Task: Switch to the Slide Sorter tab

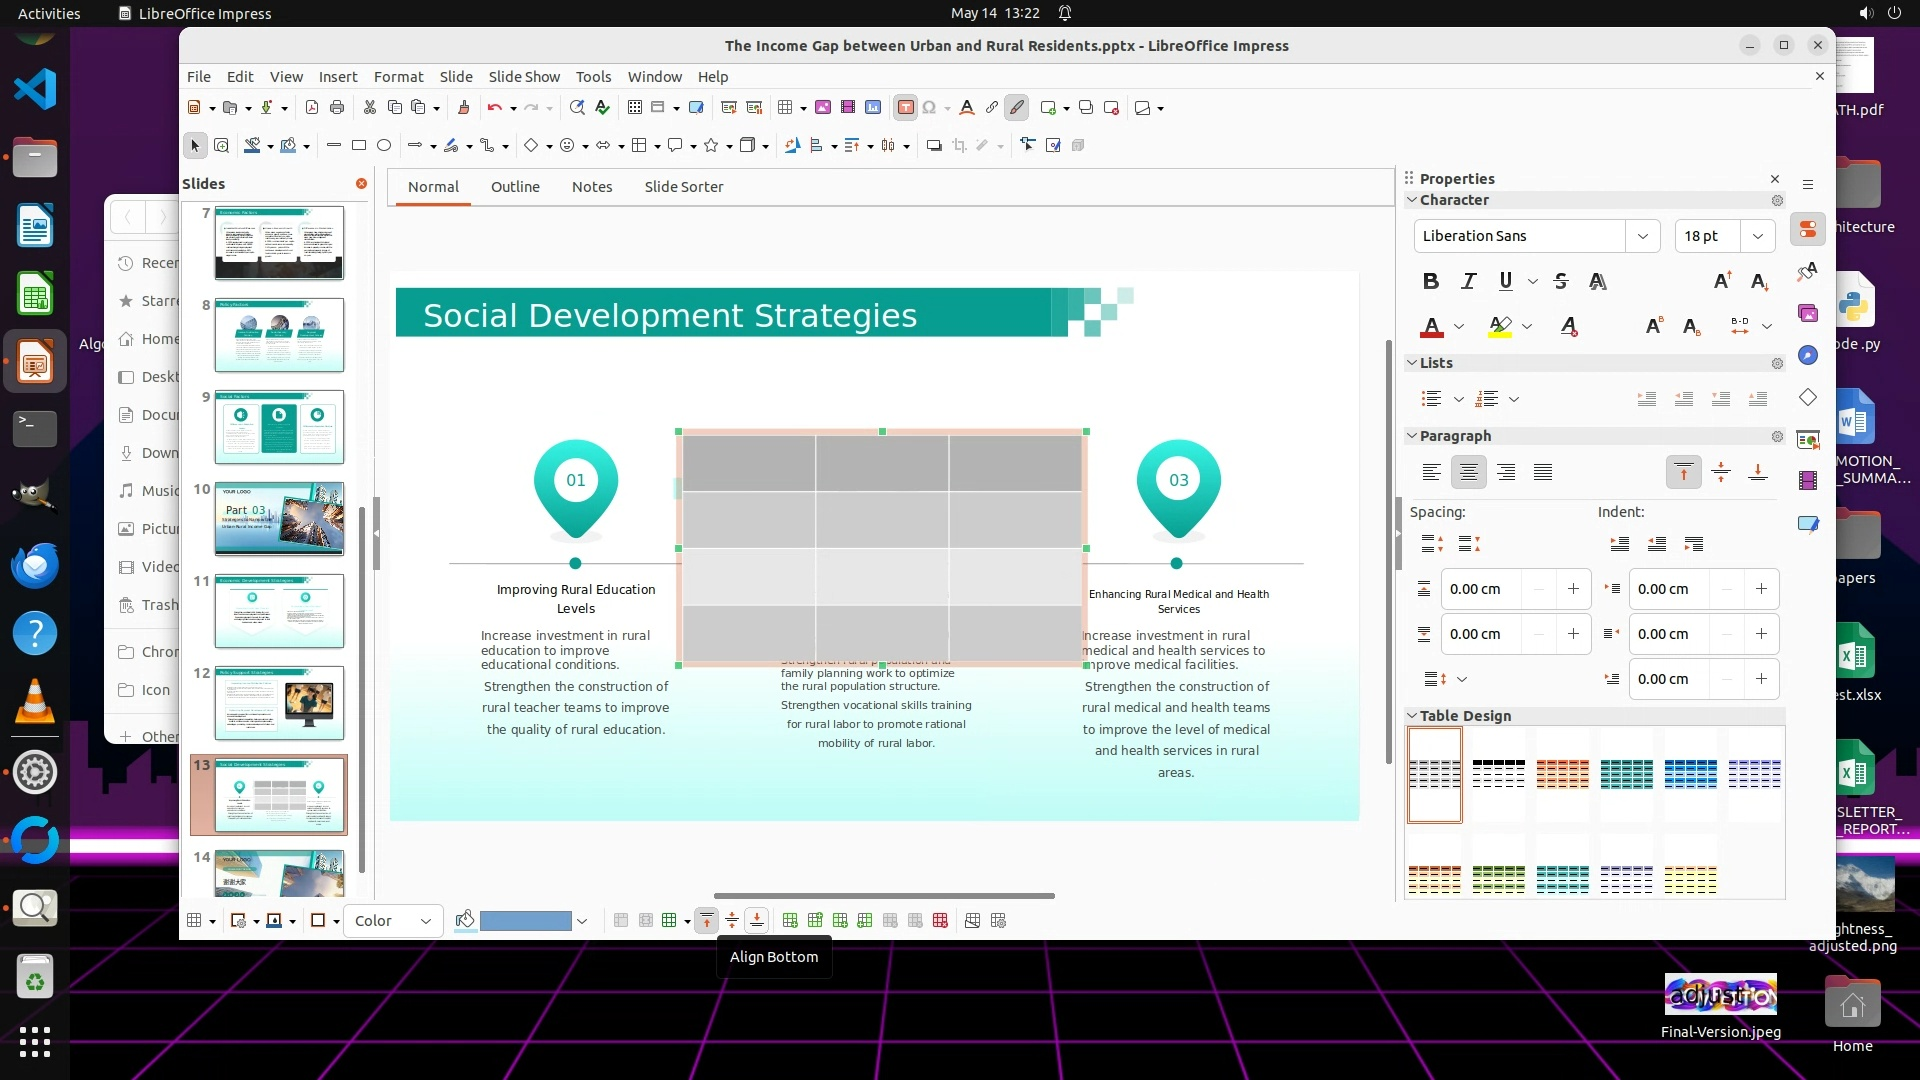Action: point(683,187)
